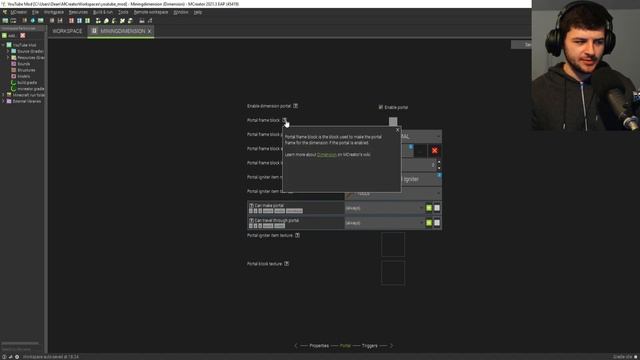The image size is (640, 360).
Task: Open the Resources menu
Action: click(78, 12)
